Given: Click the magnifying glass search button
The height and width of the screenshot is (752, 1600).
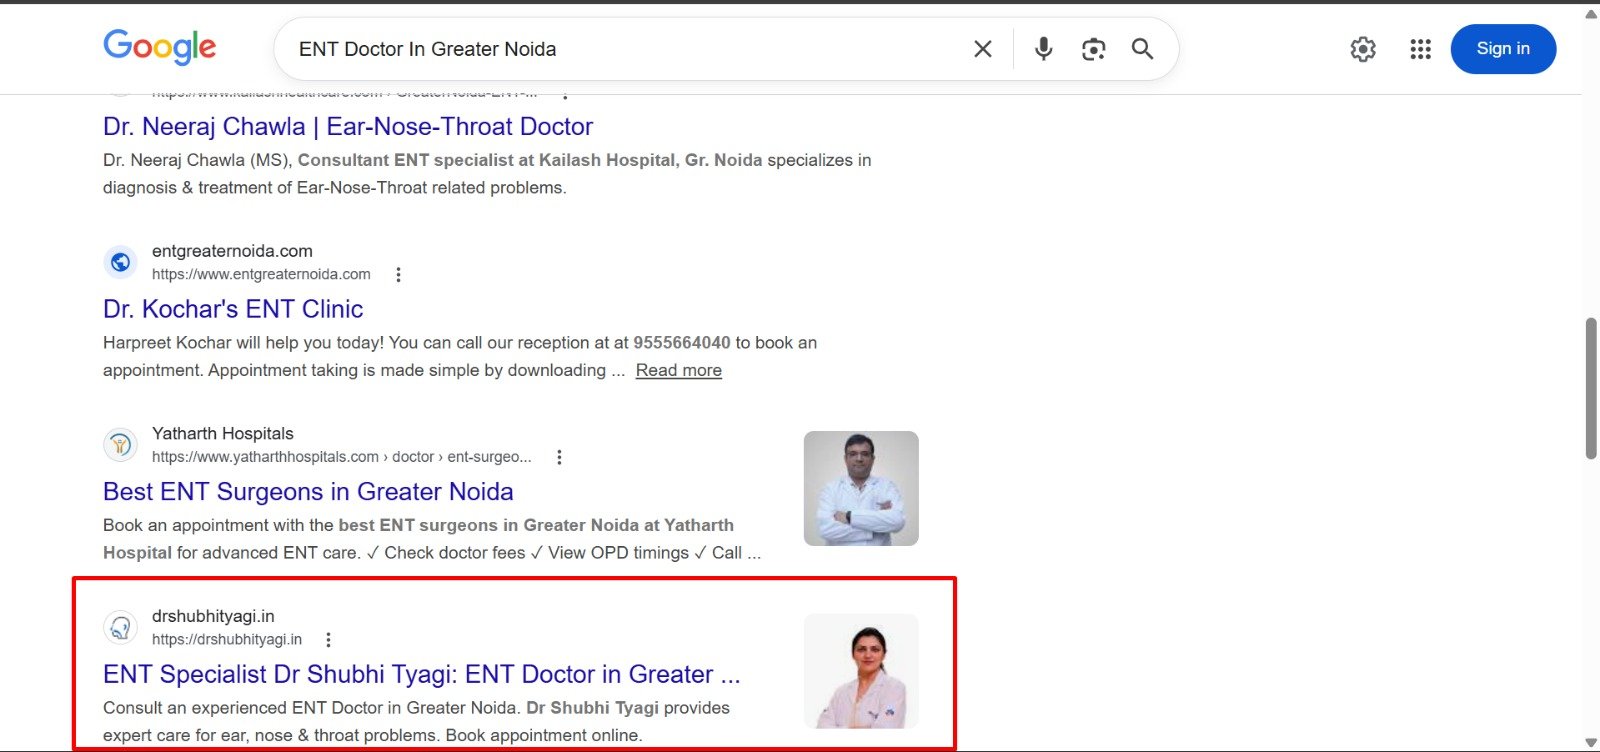Looking at the screenshot, I should click(x=1142, y=49).
